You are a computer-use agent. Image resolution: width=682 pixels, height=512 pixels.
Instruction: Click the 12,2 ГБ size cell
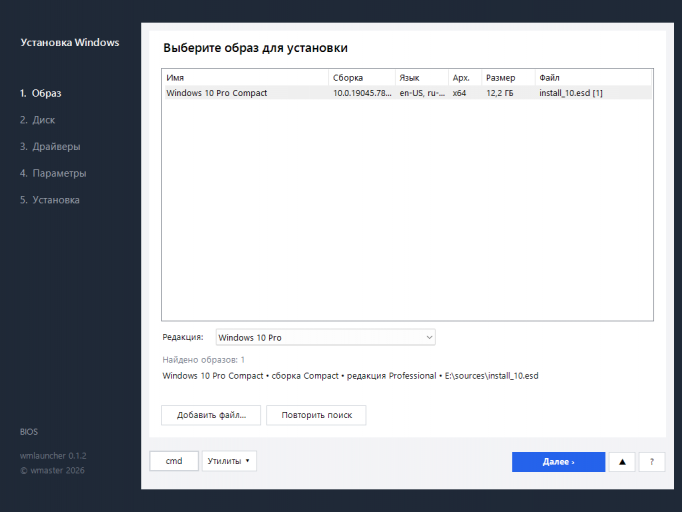[500, 93]
